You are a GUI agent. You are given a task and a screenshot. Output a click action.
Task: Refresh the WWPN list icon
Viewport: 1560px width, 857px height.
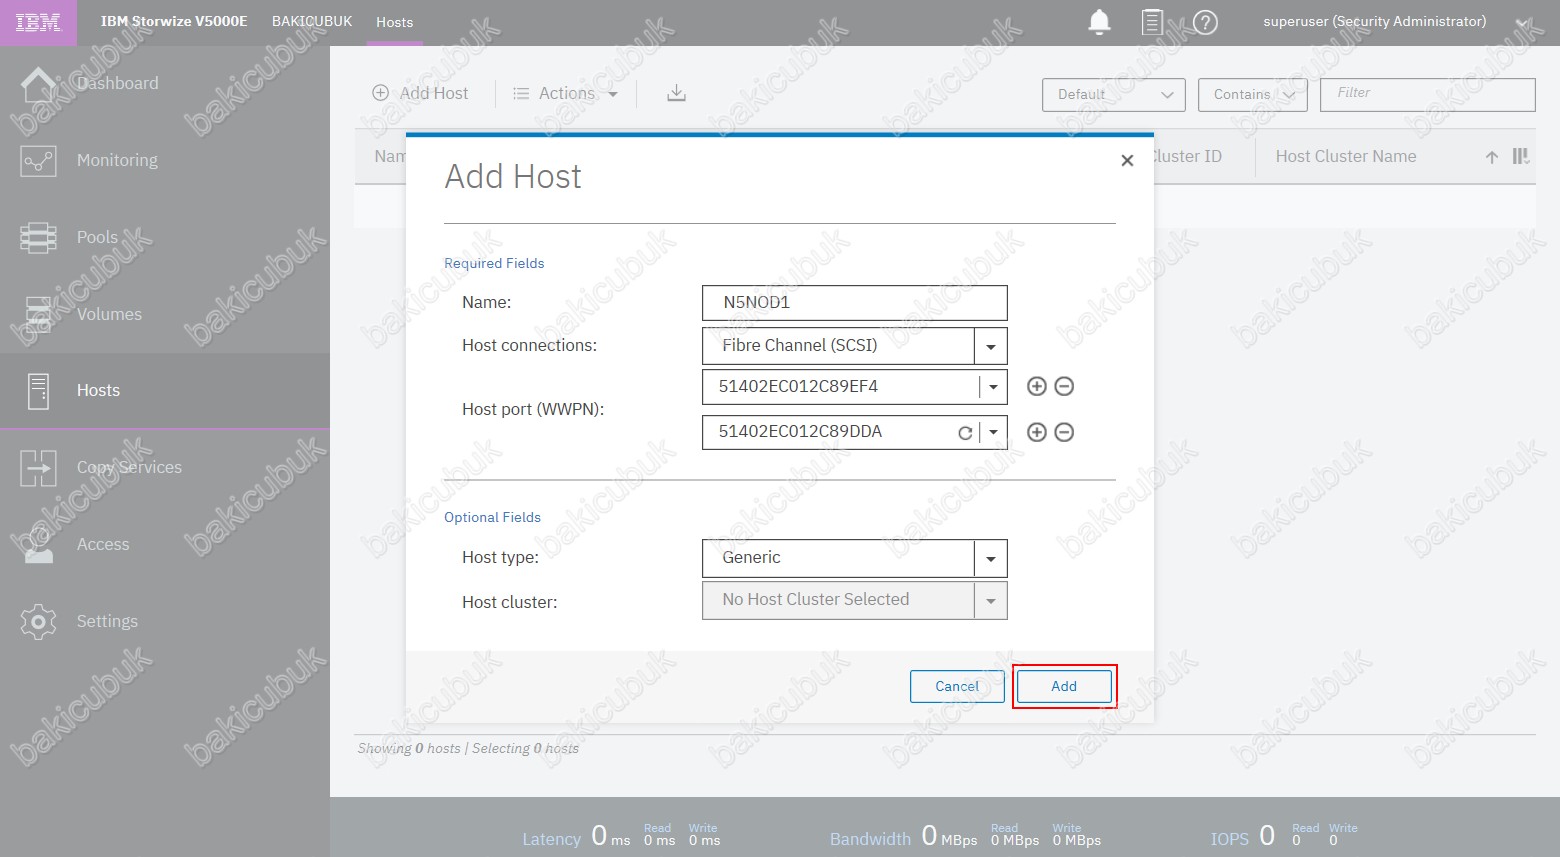(965, 433)
